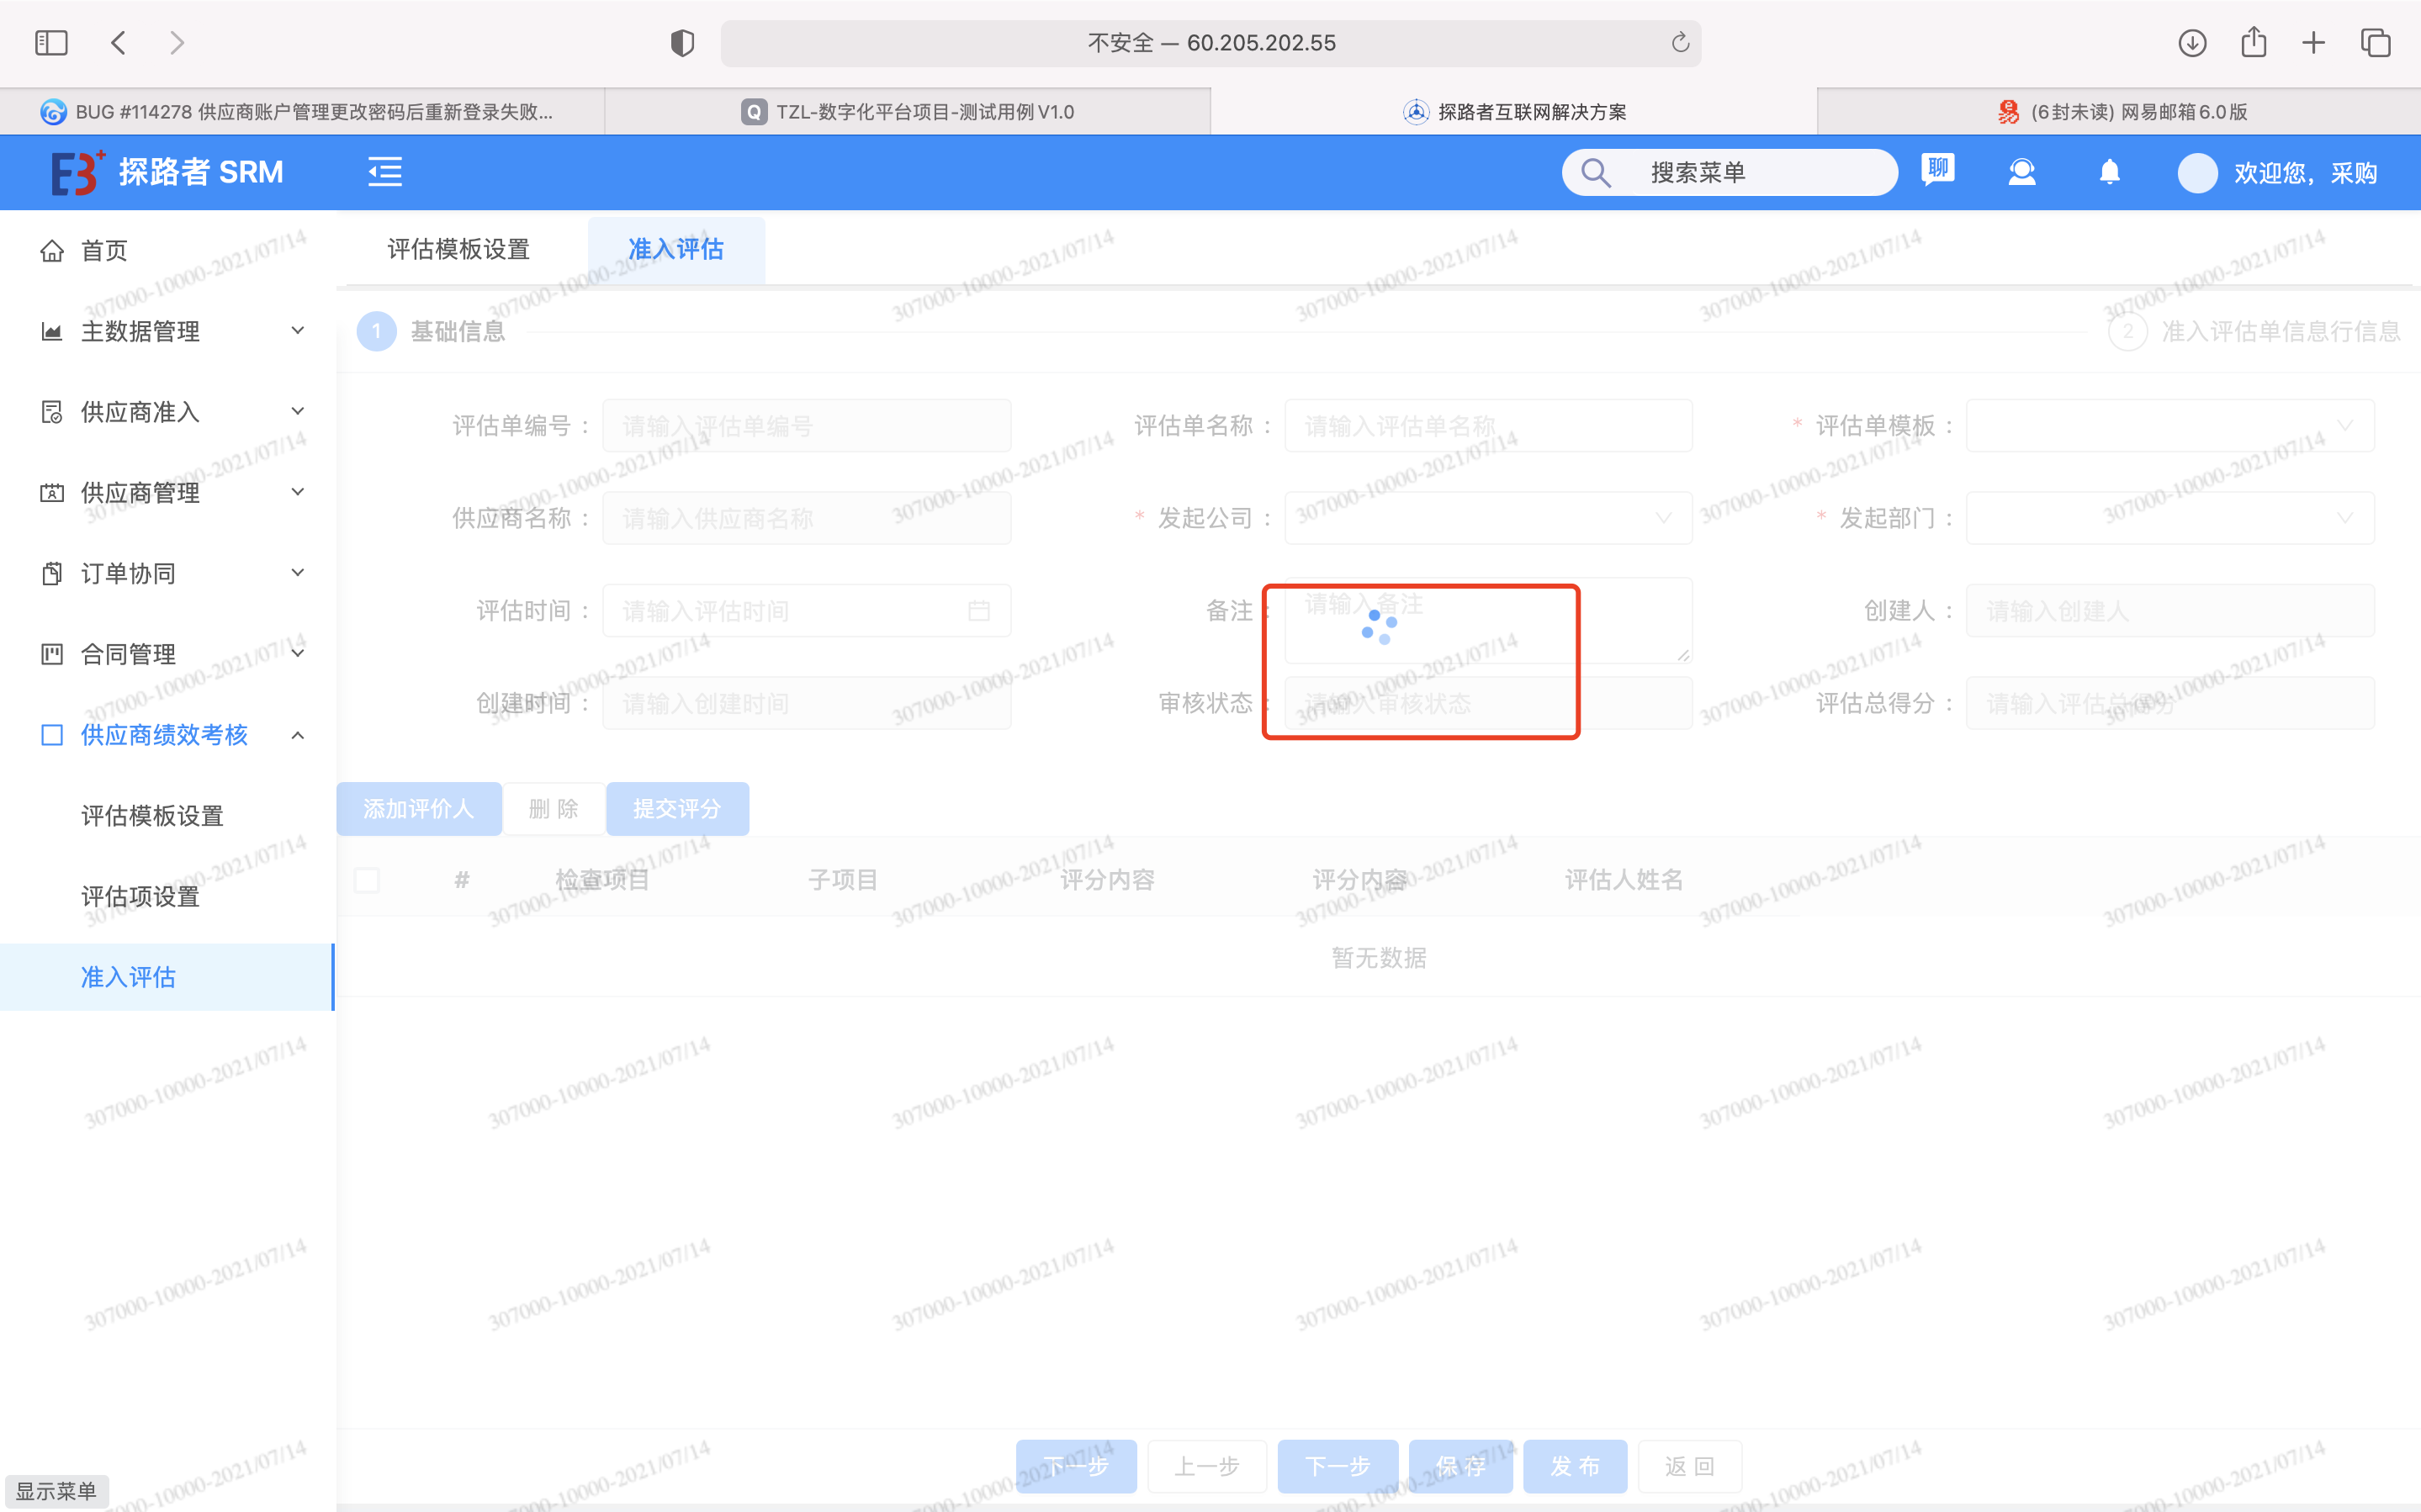Open the chat message icon in header
Image resolution: width=2421 pixels, height=1512 pixels.
coord(1937,170)
